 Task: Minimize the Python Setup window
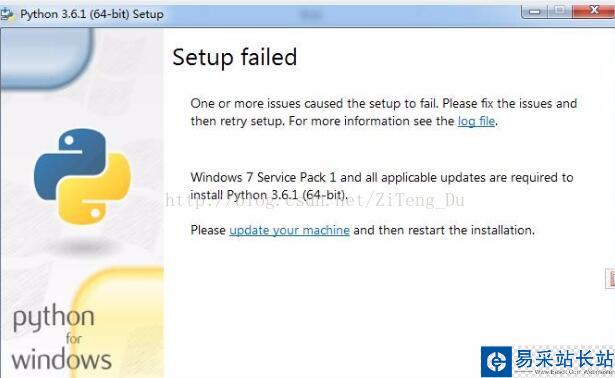534,11
